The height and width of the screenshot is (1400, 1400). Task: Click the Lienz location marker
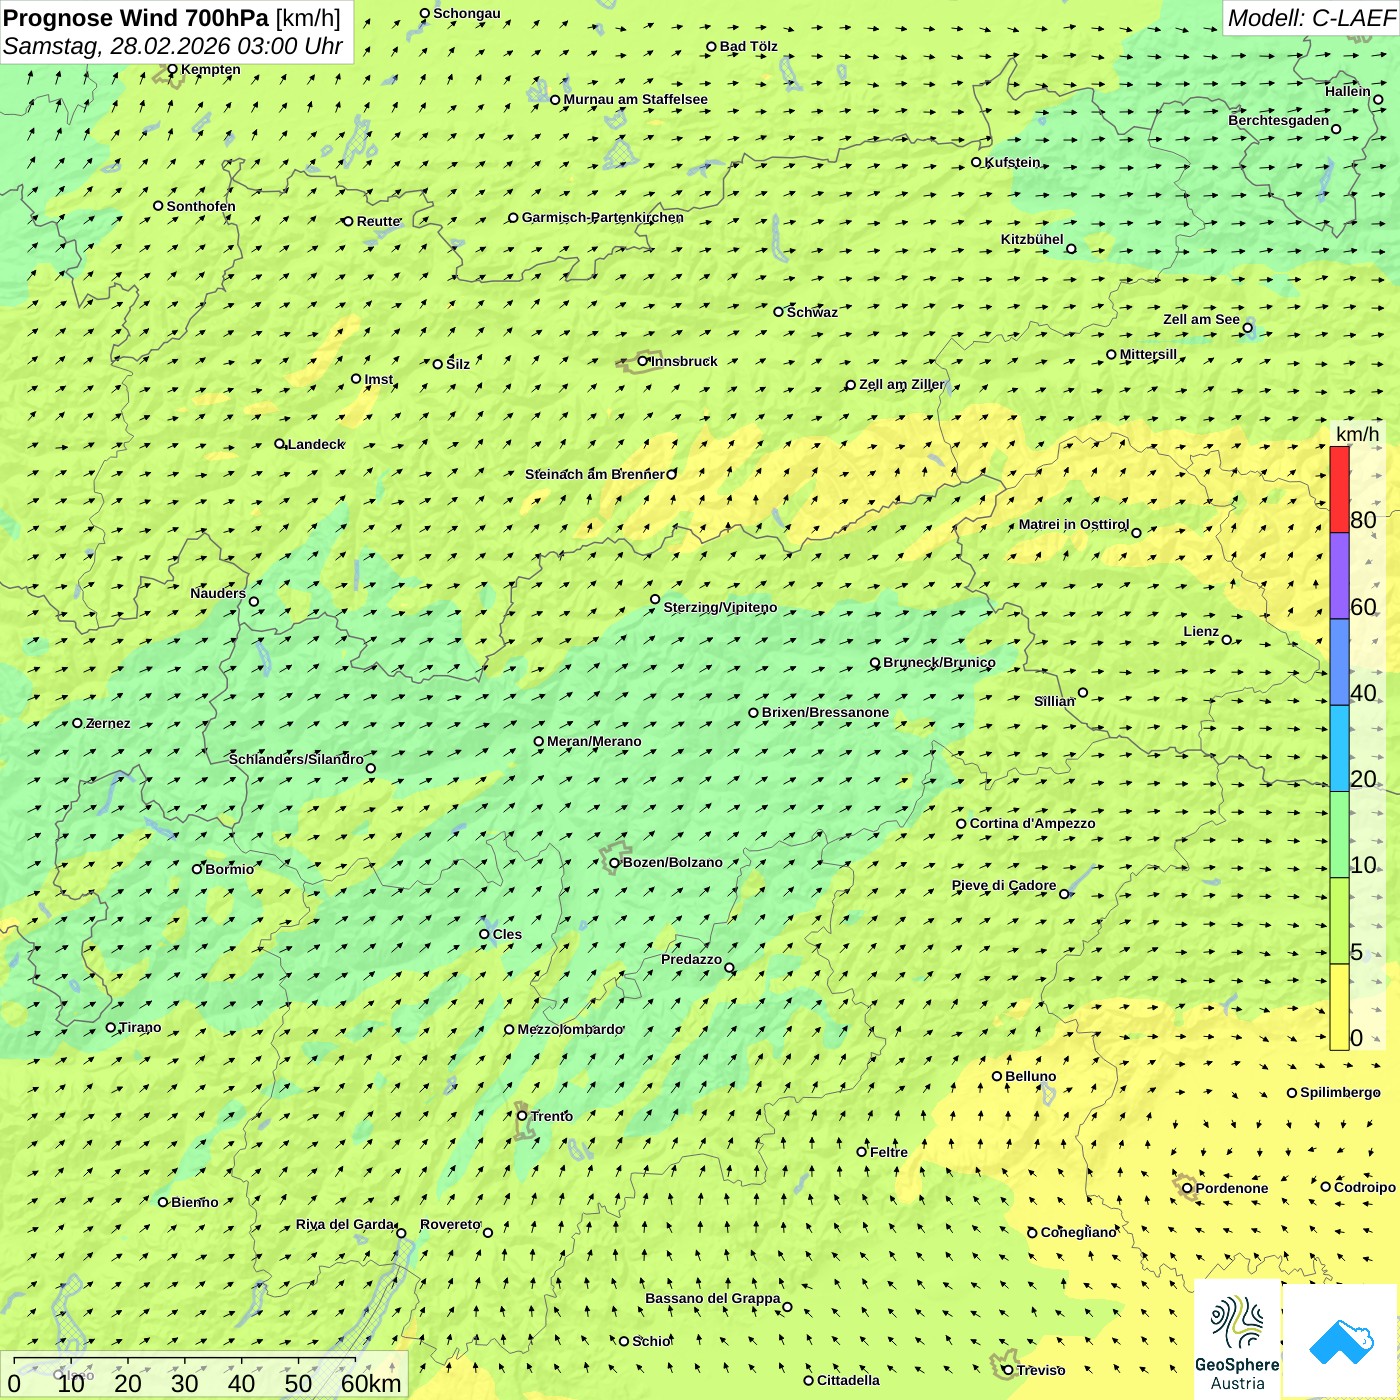[x=1227, y=640]
